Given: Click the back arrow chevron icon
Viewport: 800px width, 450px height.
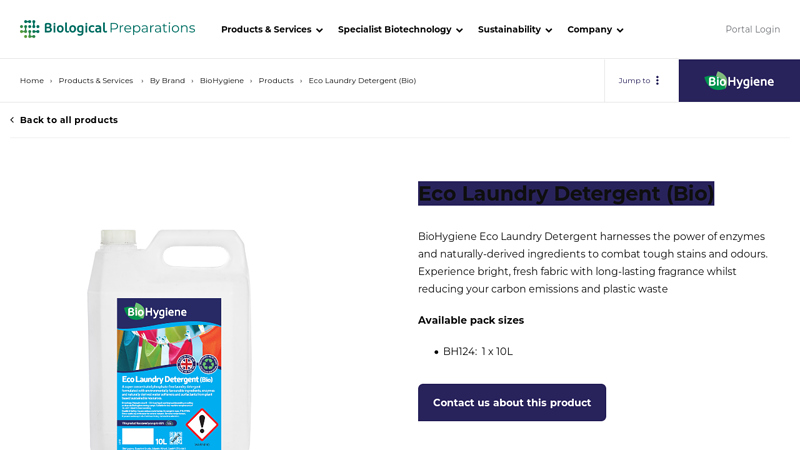Looking at the screenshot, I should pos(12,120).
